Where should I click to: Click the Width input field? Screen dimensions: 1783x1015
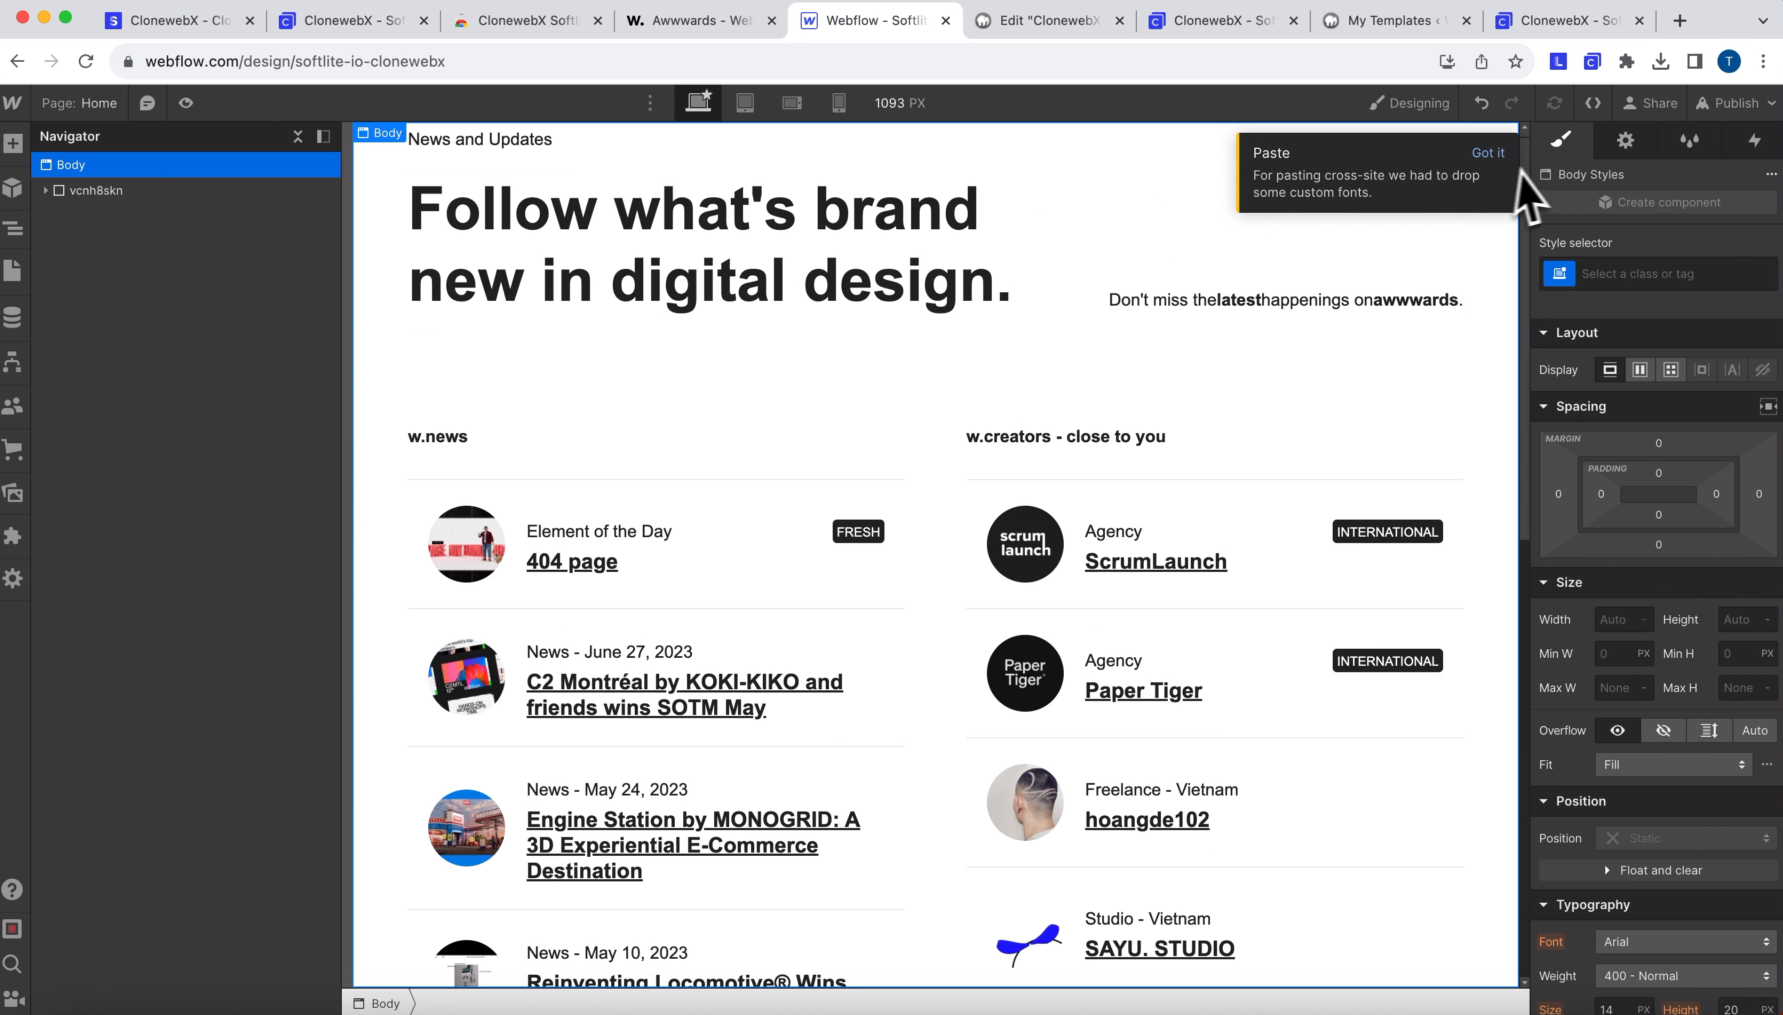coord(1624,620)
